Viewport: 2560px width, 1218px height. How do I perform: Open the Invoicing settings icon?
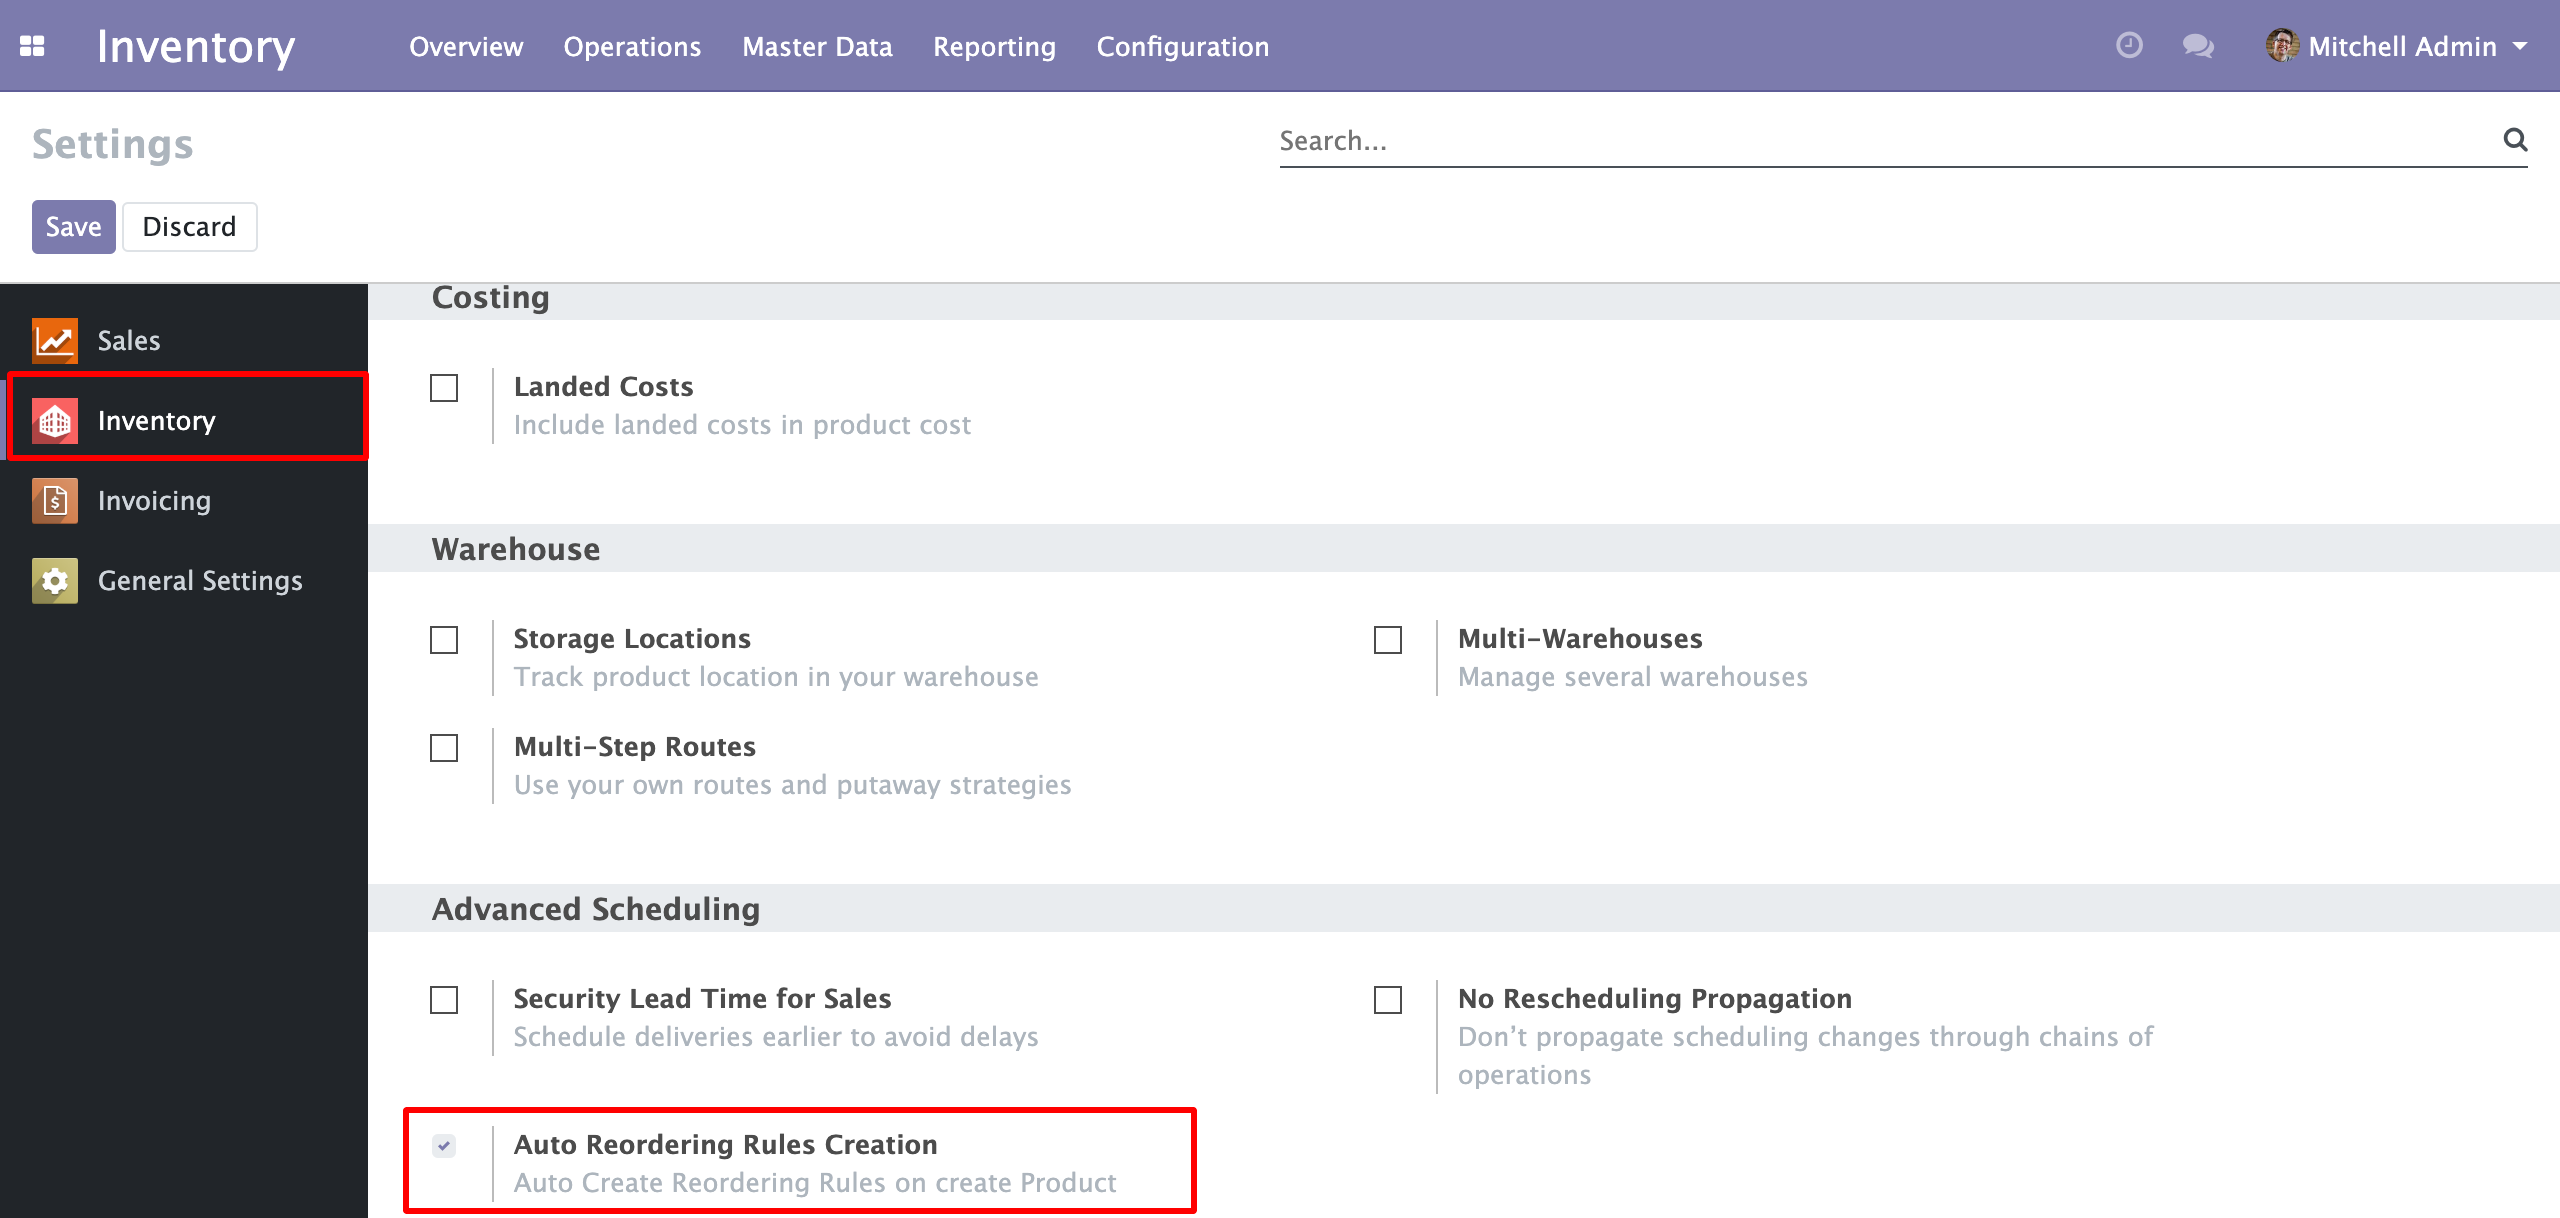pyautogui.click(x=55, y=501)
